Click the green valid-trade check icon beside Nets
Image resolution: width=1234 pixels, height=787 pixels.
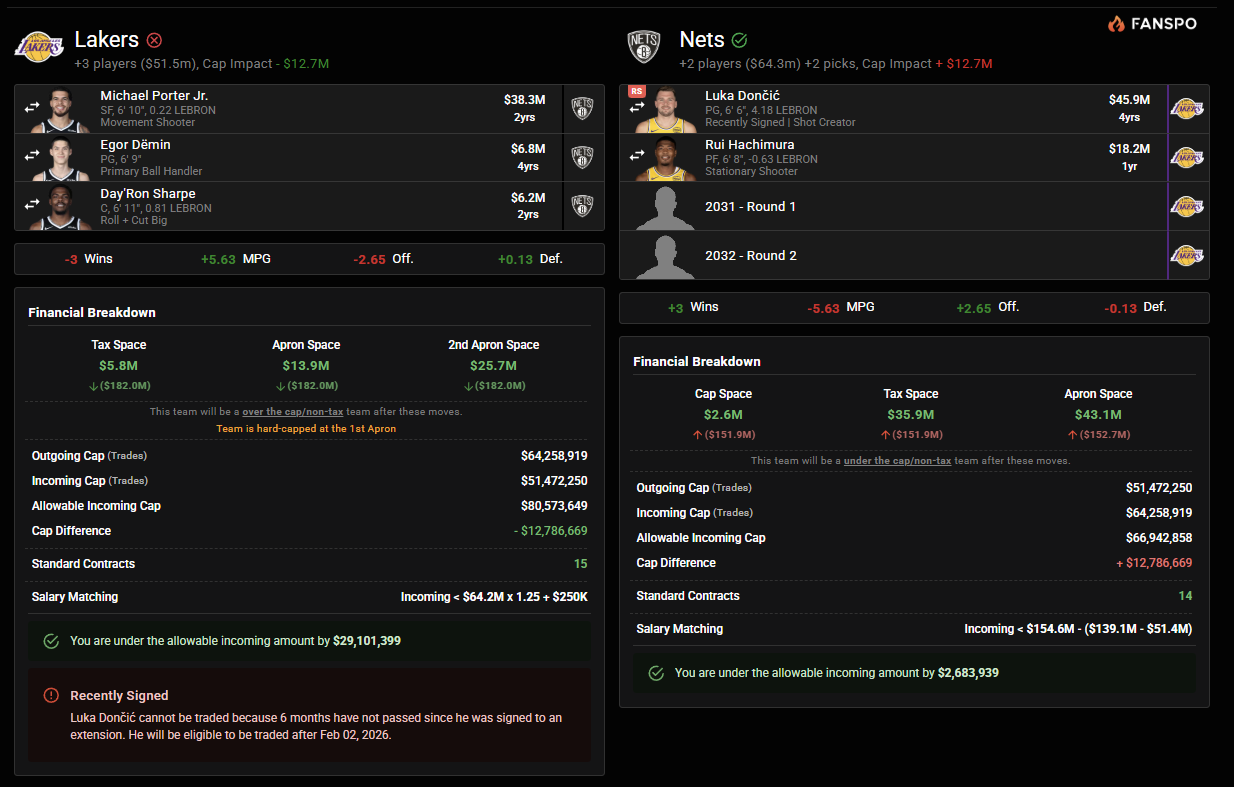[739, 40]
